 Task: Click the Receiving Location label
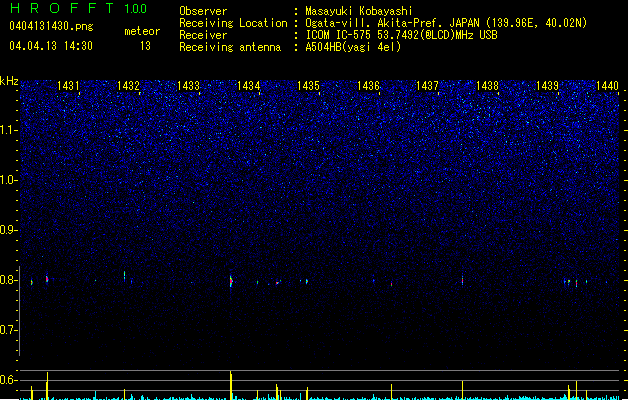[x=233, y=23]
